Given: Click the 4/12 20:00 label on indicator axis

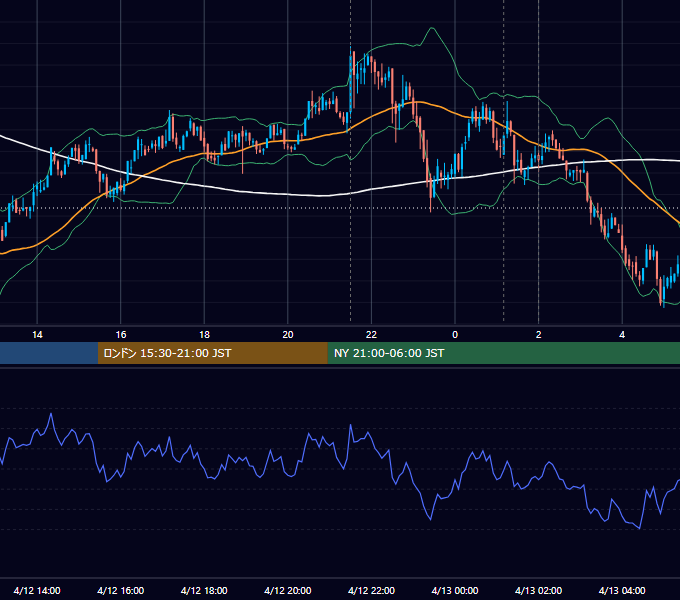Looking at the screenshot, I should point(288,590).
